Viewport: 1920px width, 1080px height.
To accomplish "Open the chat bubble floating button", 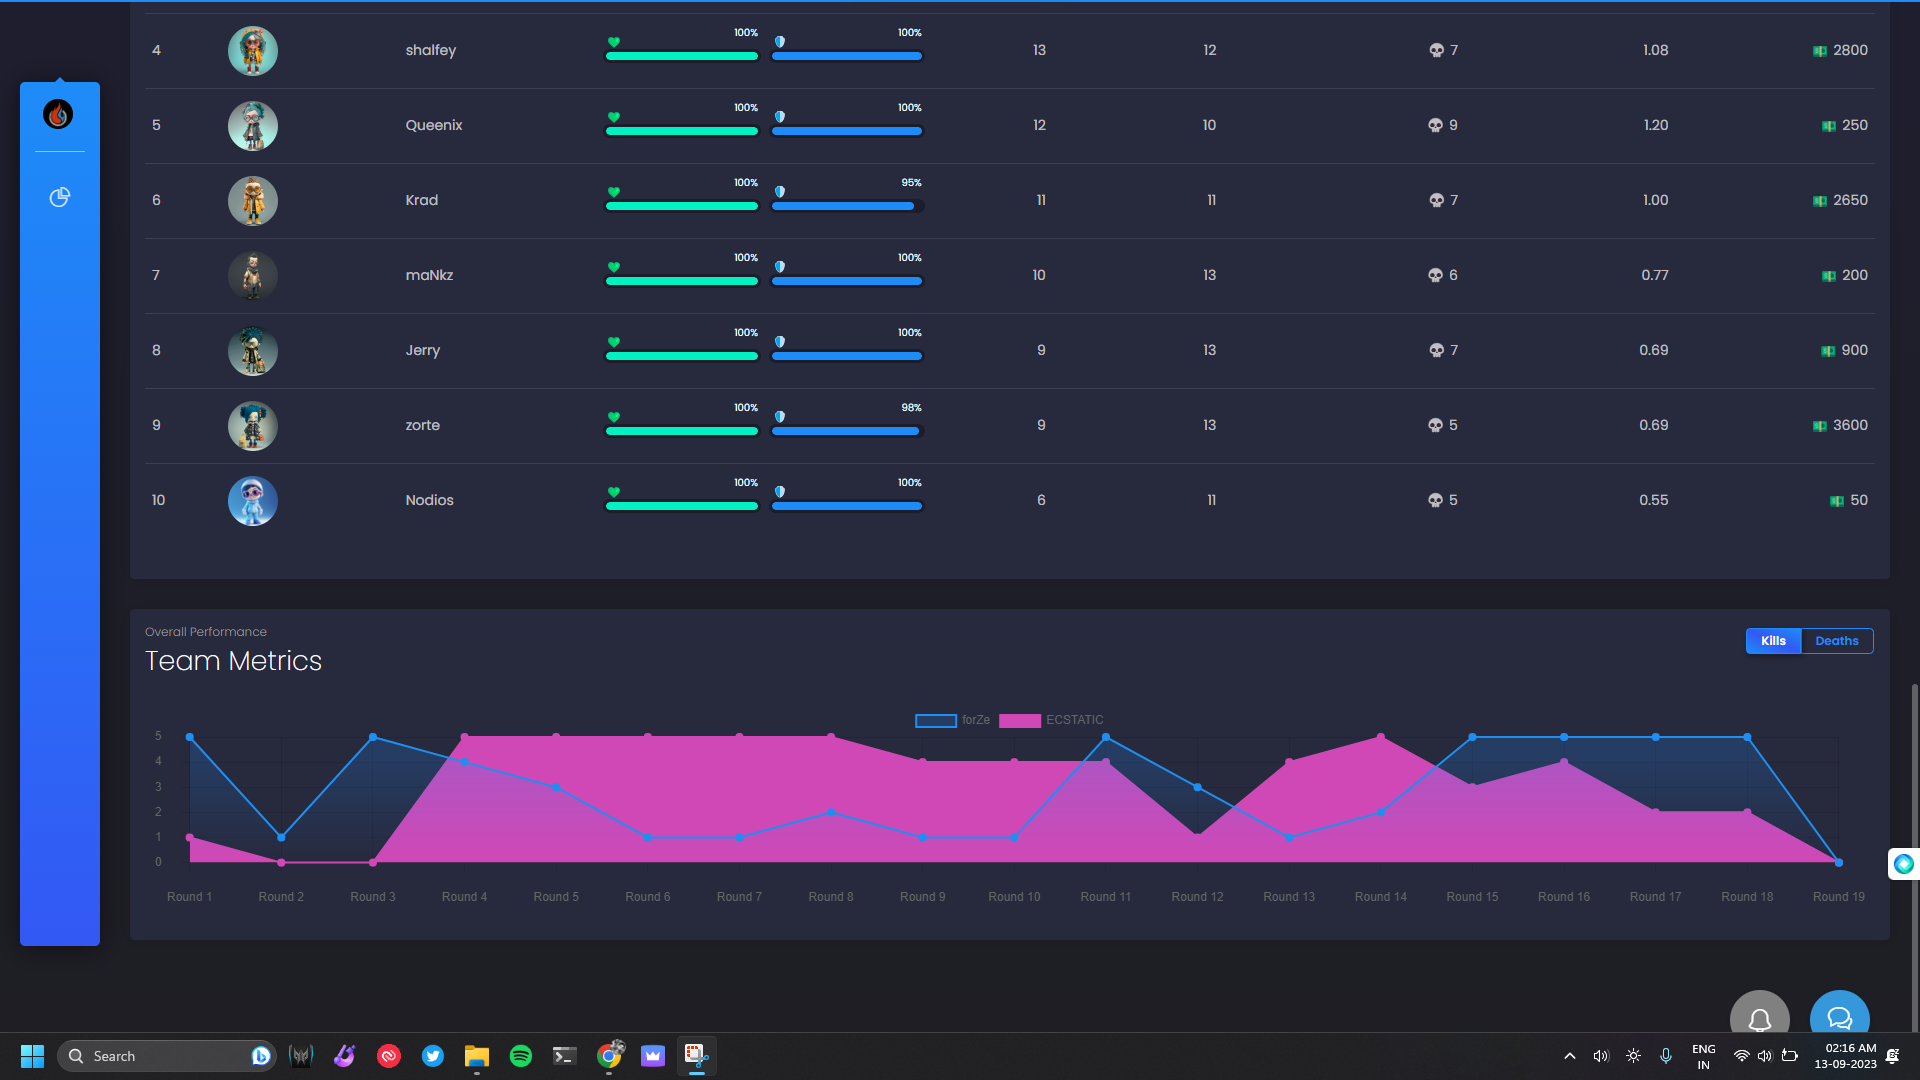I will click(x=1839, y=1017).
